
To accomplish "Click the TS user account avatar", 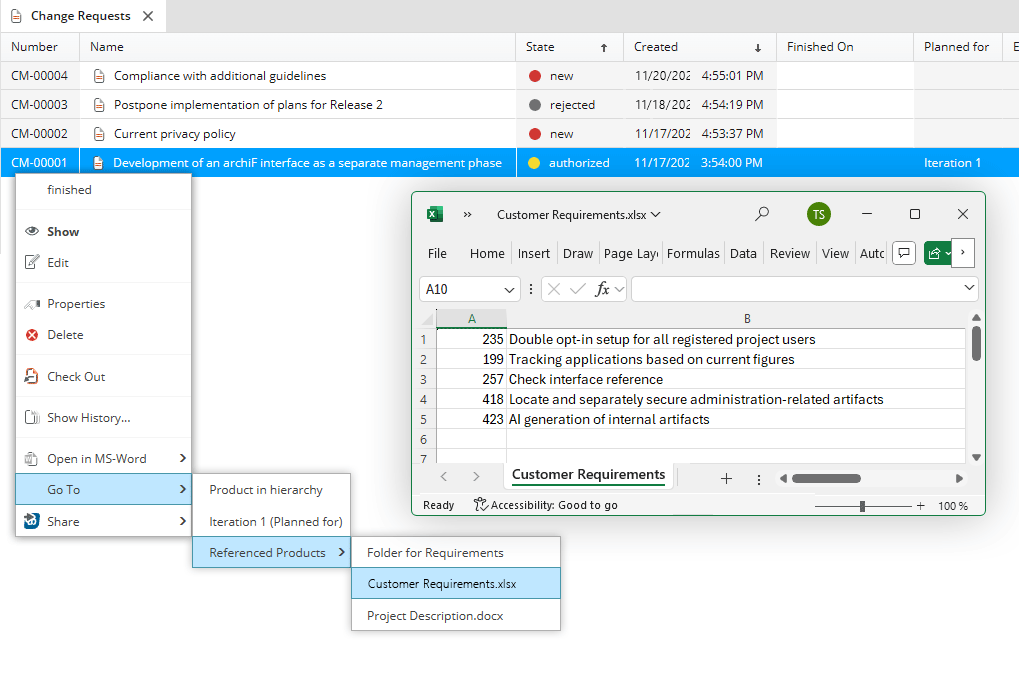I will (819, 214).
